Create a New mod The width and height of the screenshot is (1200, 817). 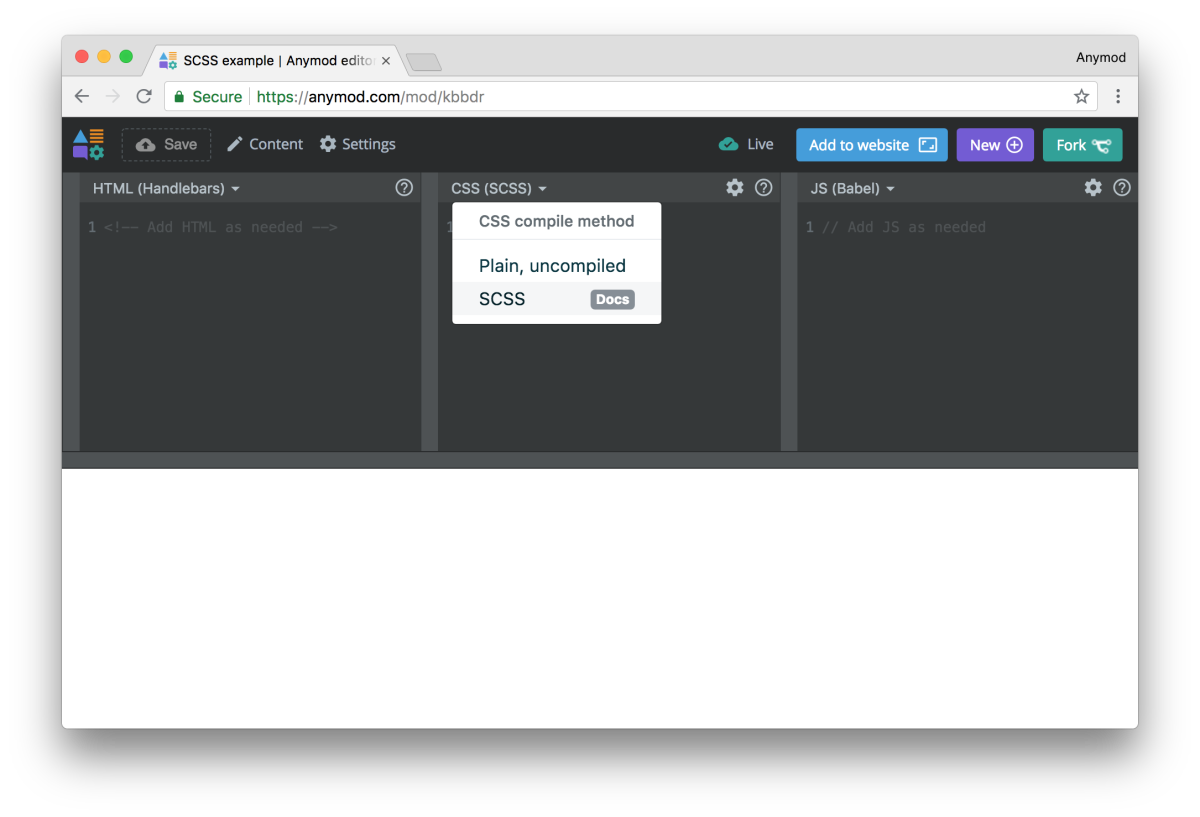pyautogui.click(x=995, y=145)
